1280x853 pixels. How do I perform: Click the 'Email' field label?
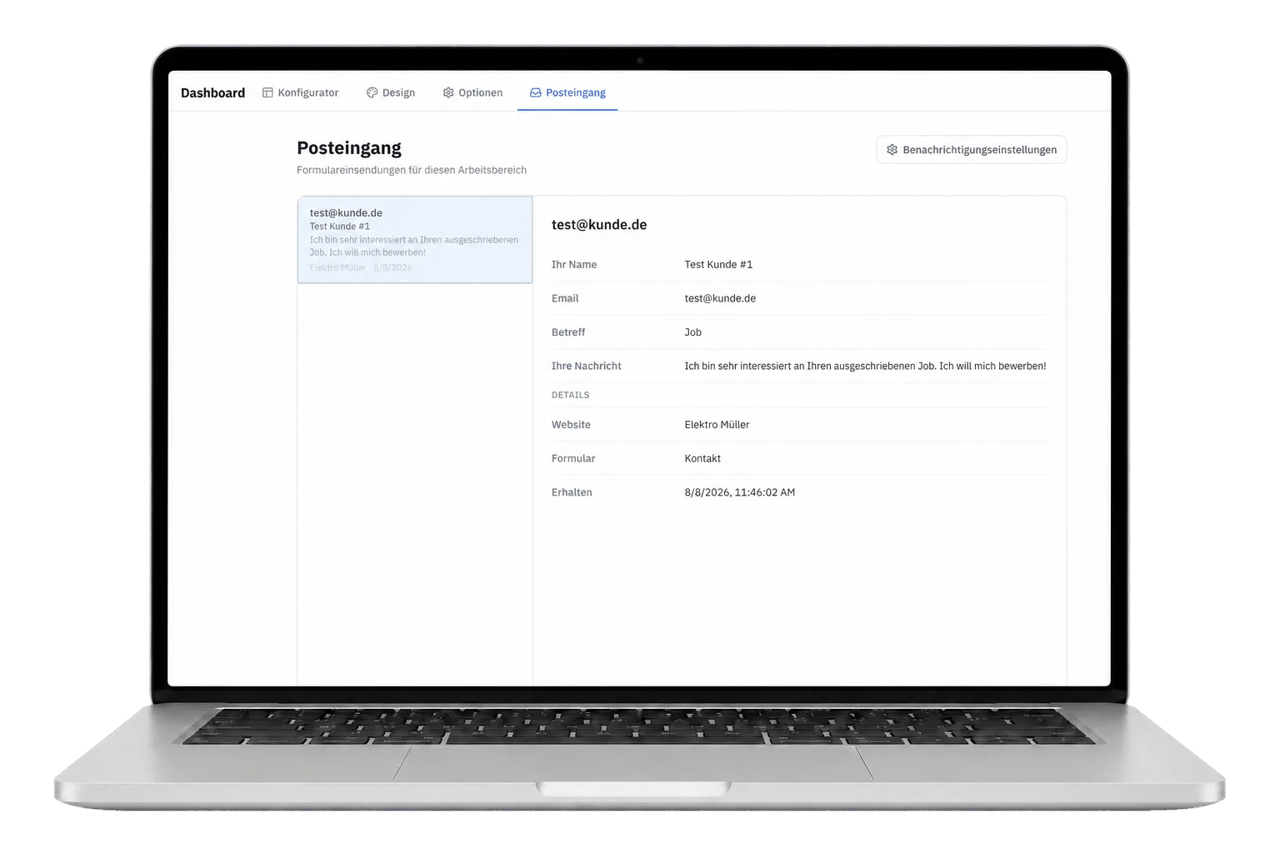pyautogui.click(x=565, y=299)
